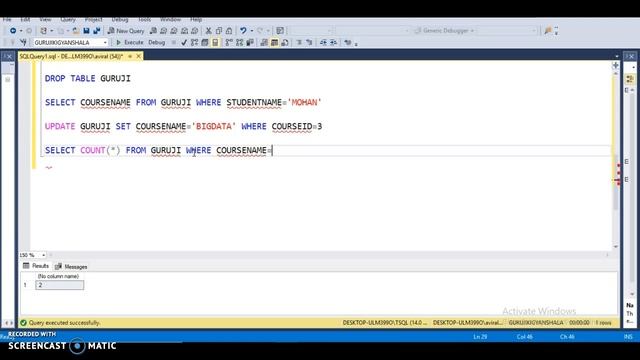The width and height of the screenshot is (640, 360).
Task: Click the navigate backward arrow icon
Action: pyautogui.click(x=13, y=31)
